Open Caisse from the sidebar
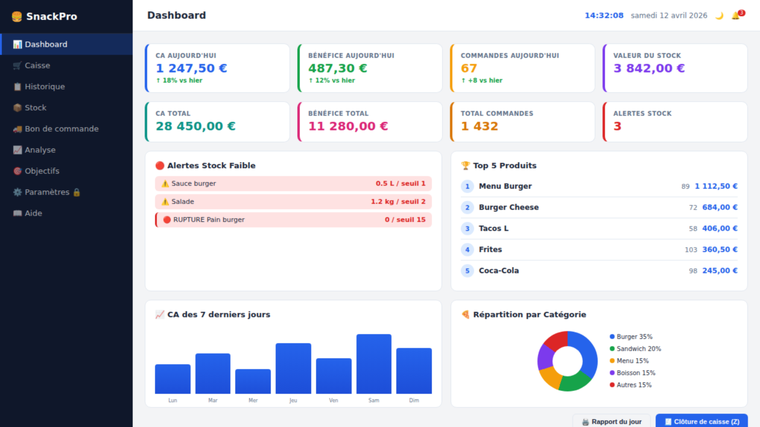The image size is (760, 427). click(37, 65)
